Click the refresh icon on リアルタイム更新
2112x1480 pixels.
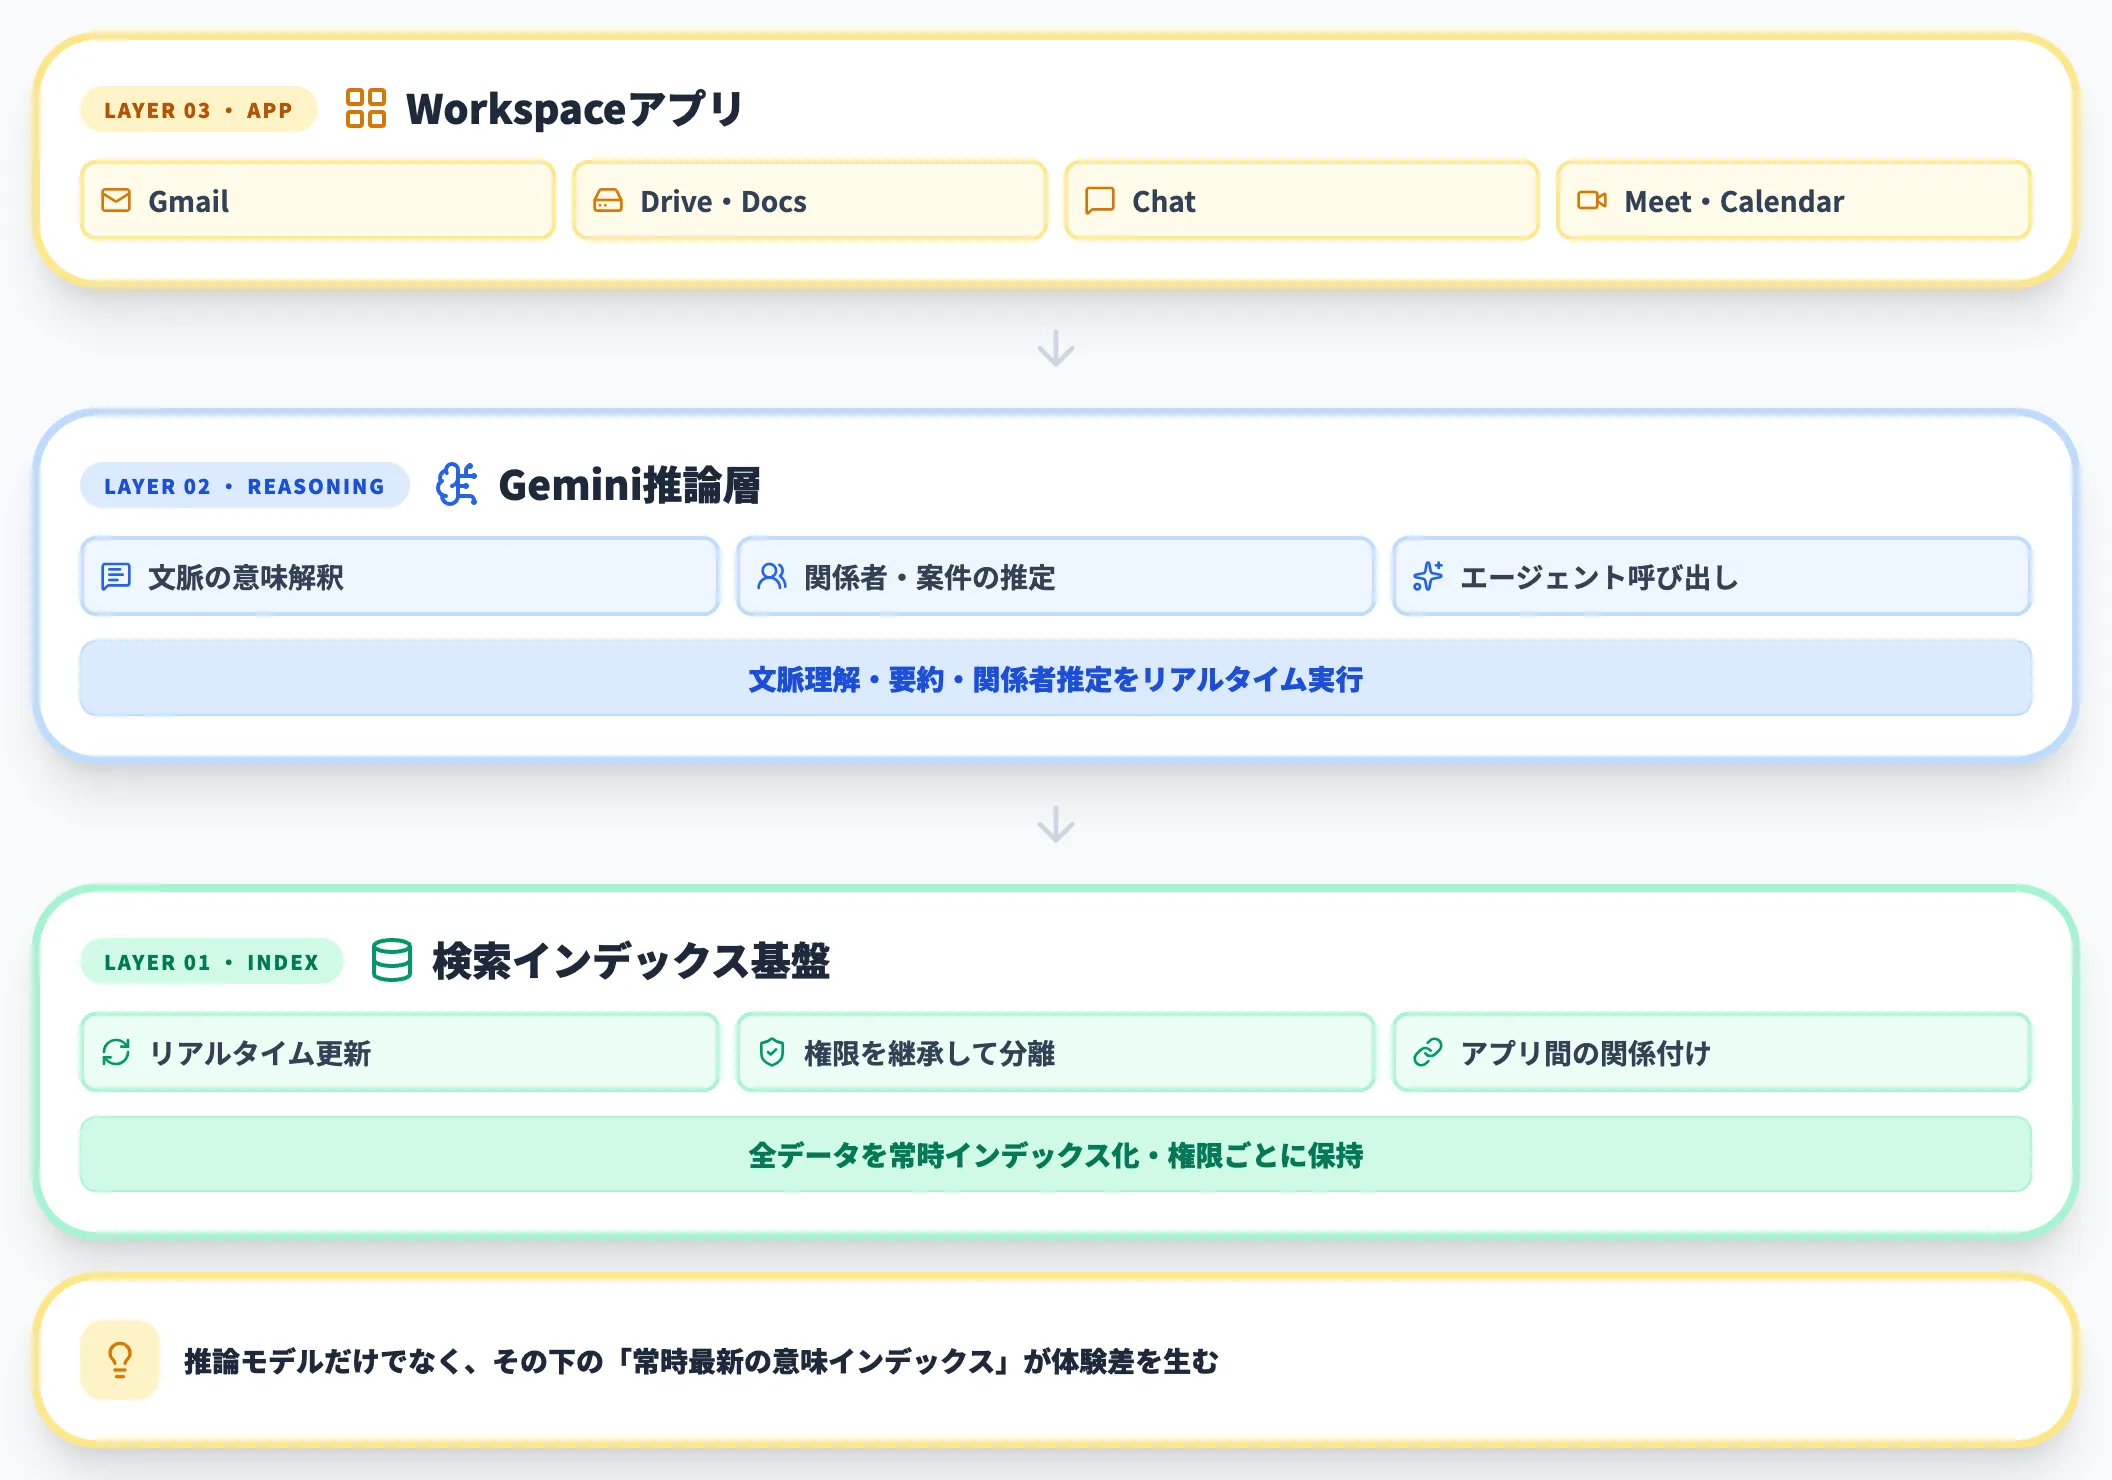tap(116, 1052)
